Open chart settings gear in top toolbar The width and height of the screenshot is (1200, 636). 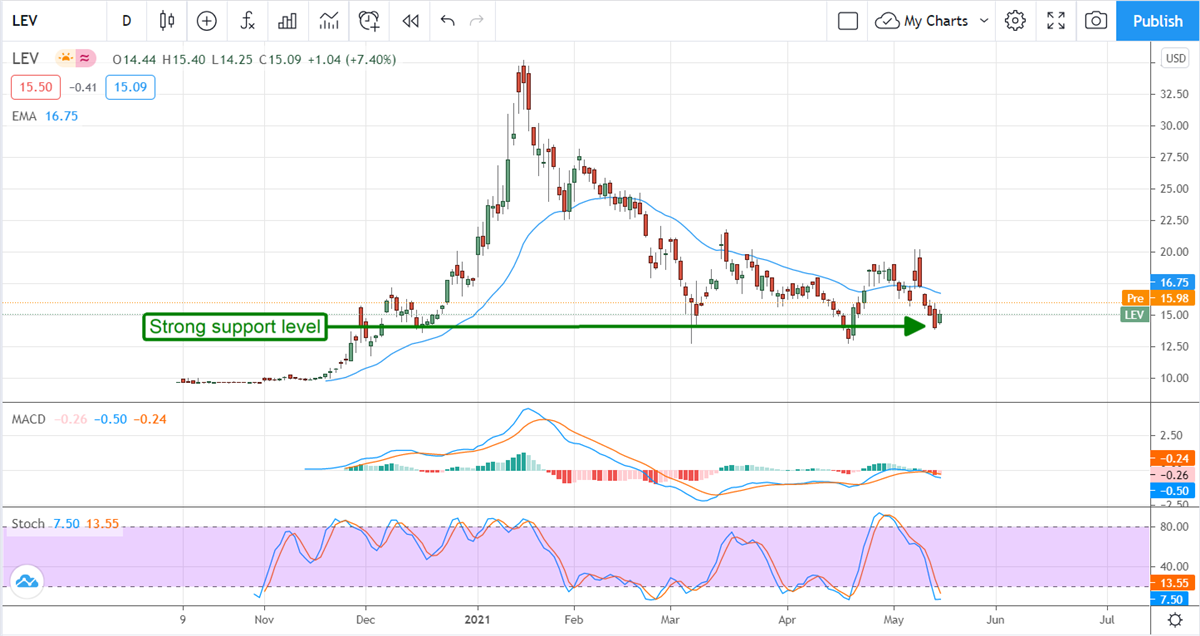coord(1016,20)
